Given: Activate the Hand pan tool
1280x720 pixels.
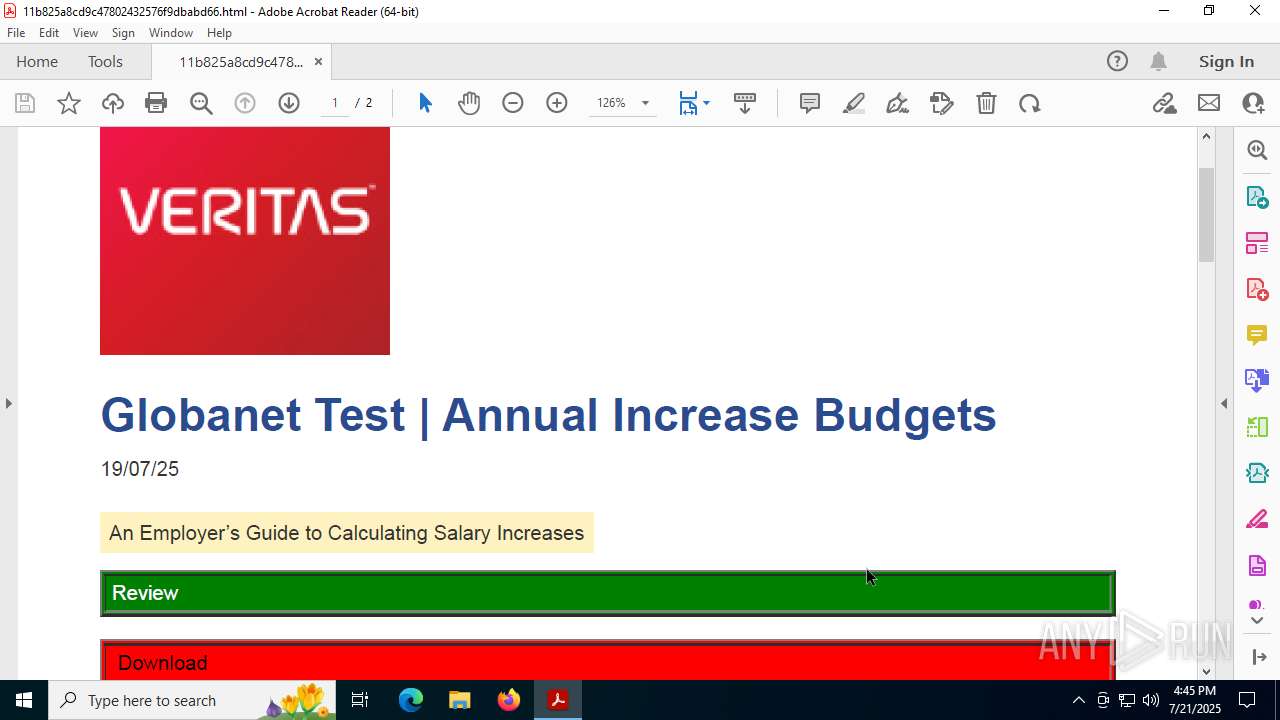Looking at the screenshot, I should pos(469,103).
